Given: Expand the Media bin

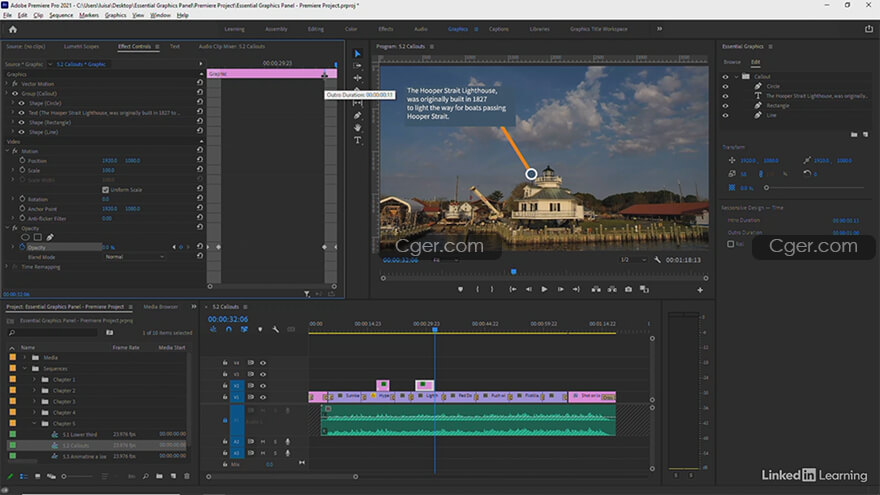Looking at the screenshot, I should tap(25, 358).
